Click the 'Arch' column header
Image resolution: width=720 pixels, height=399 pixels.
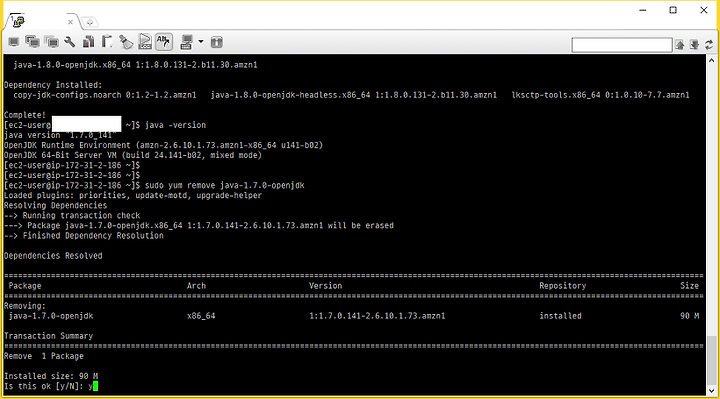[196, 286]
